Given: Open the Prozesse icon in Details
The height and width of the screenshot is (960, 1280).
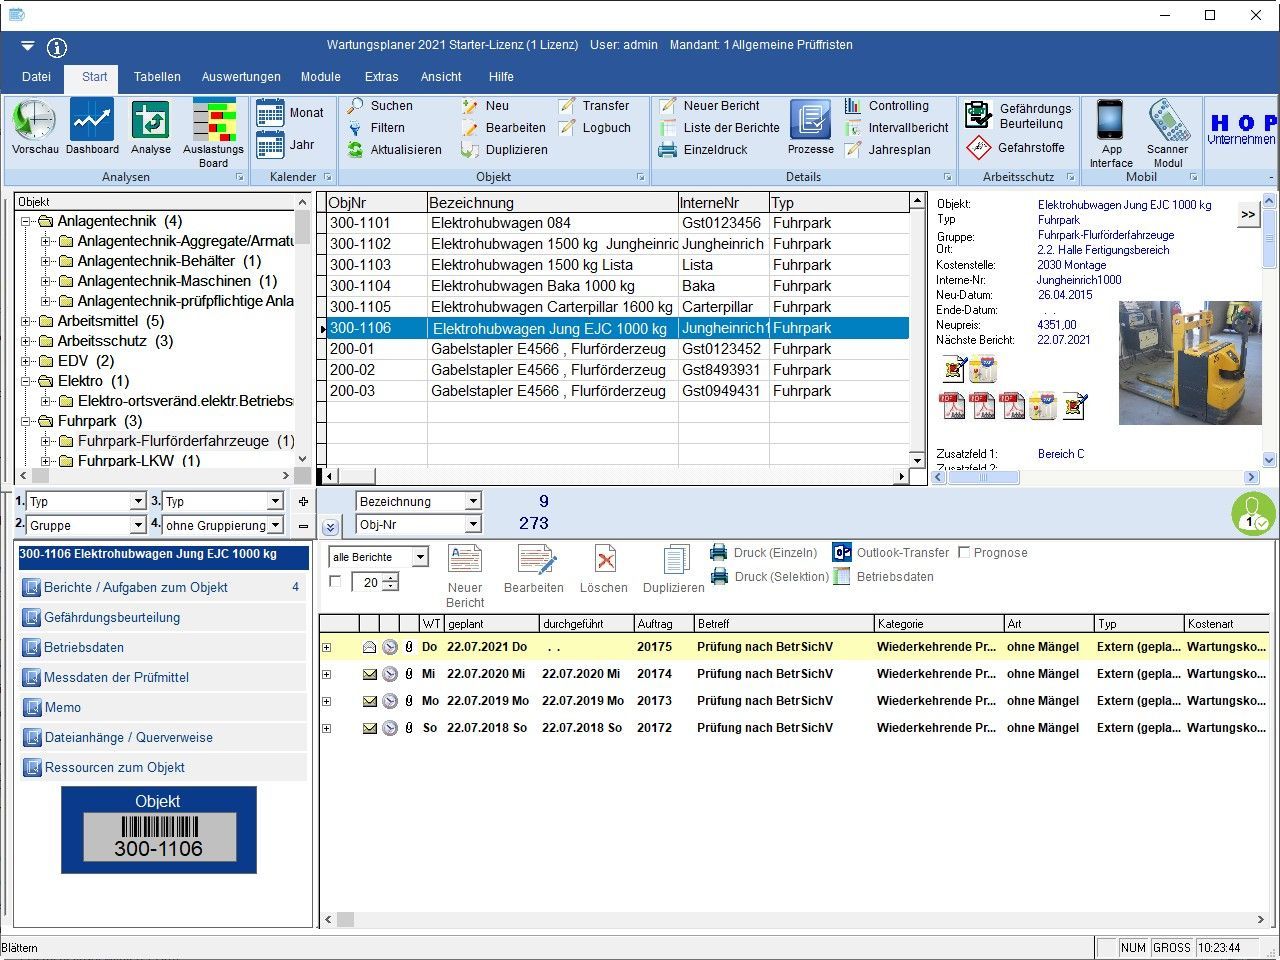Looking at the screenshot, I should (810, 121).
